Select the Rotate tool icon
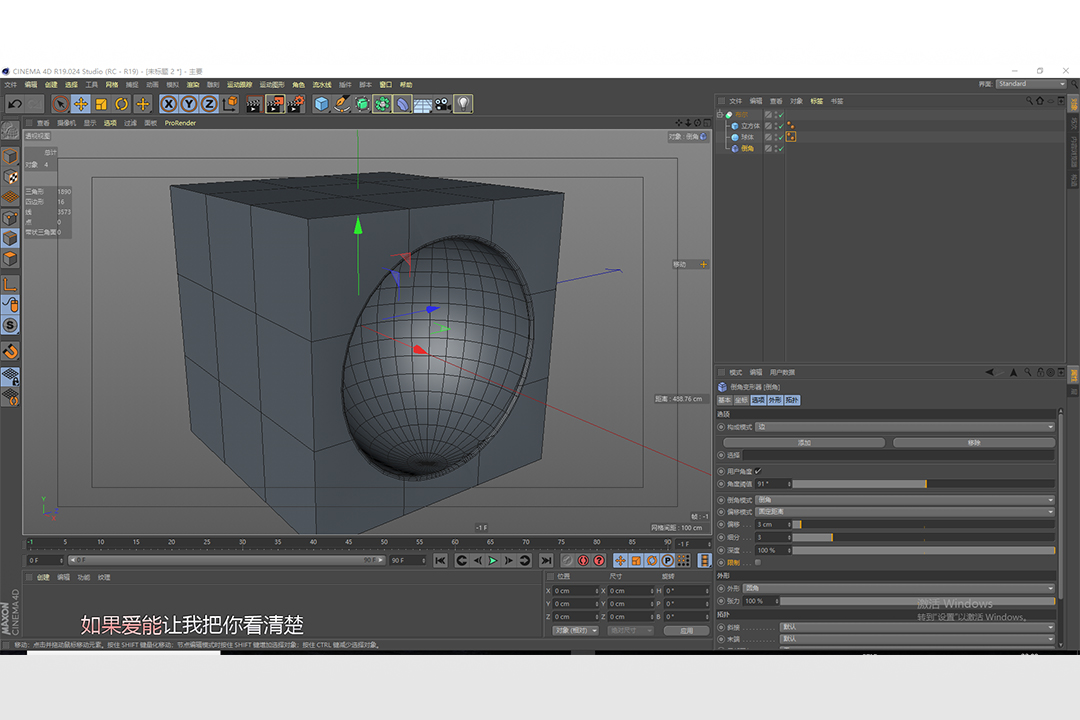 [122, 104]
